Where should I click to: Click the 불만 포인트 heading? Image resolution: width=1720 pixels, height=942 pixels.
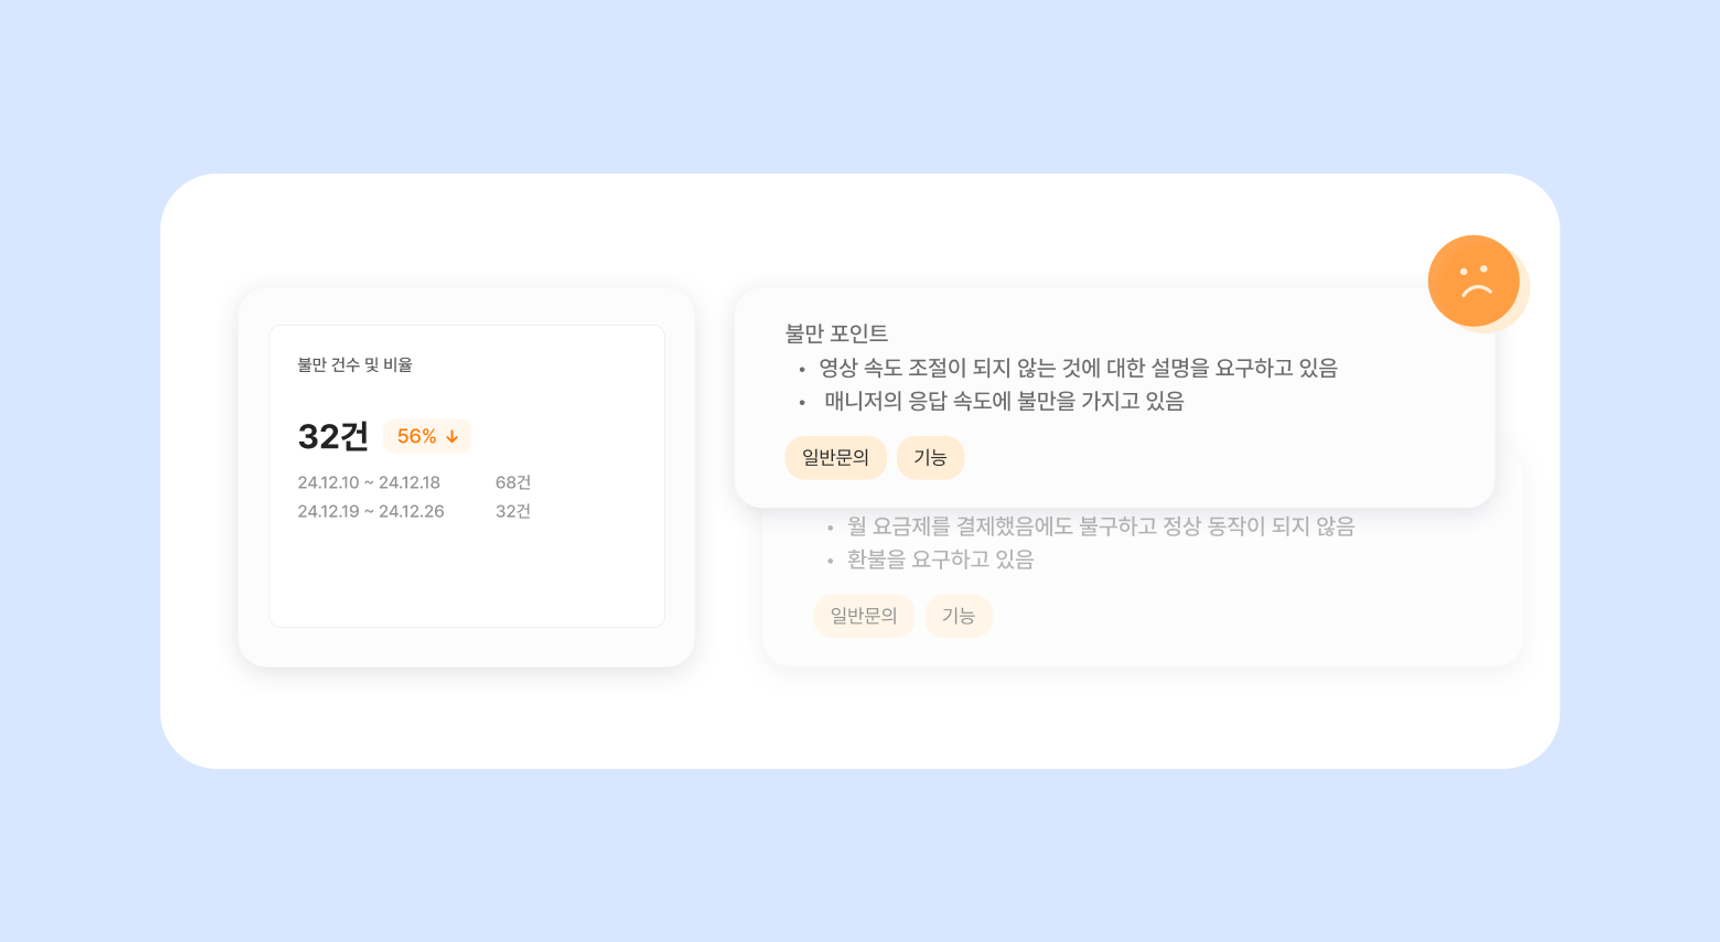coord(836,333)
